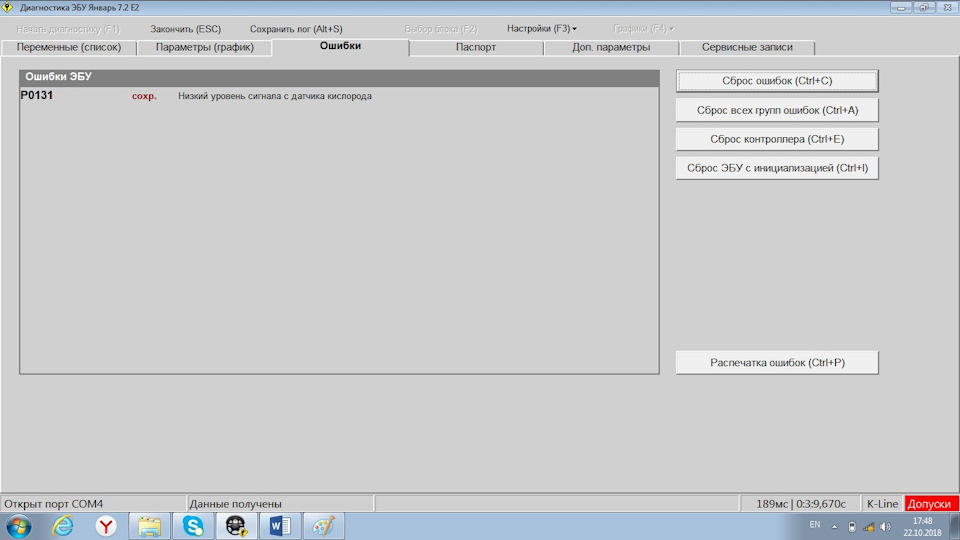Click the EN language indicator
960x540 pixels.
tap(814, 525)
